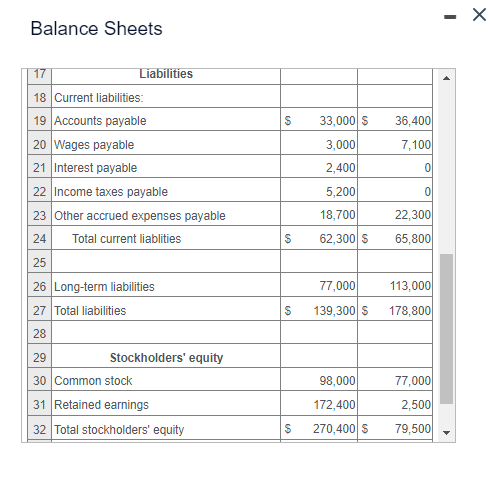Click Long-term liabilities value 77,000
This screenshot has height=485, width=491.
pyautogui.click(x=337, y=286)
